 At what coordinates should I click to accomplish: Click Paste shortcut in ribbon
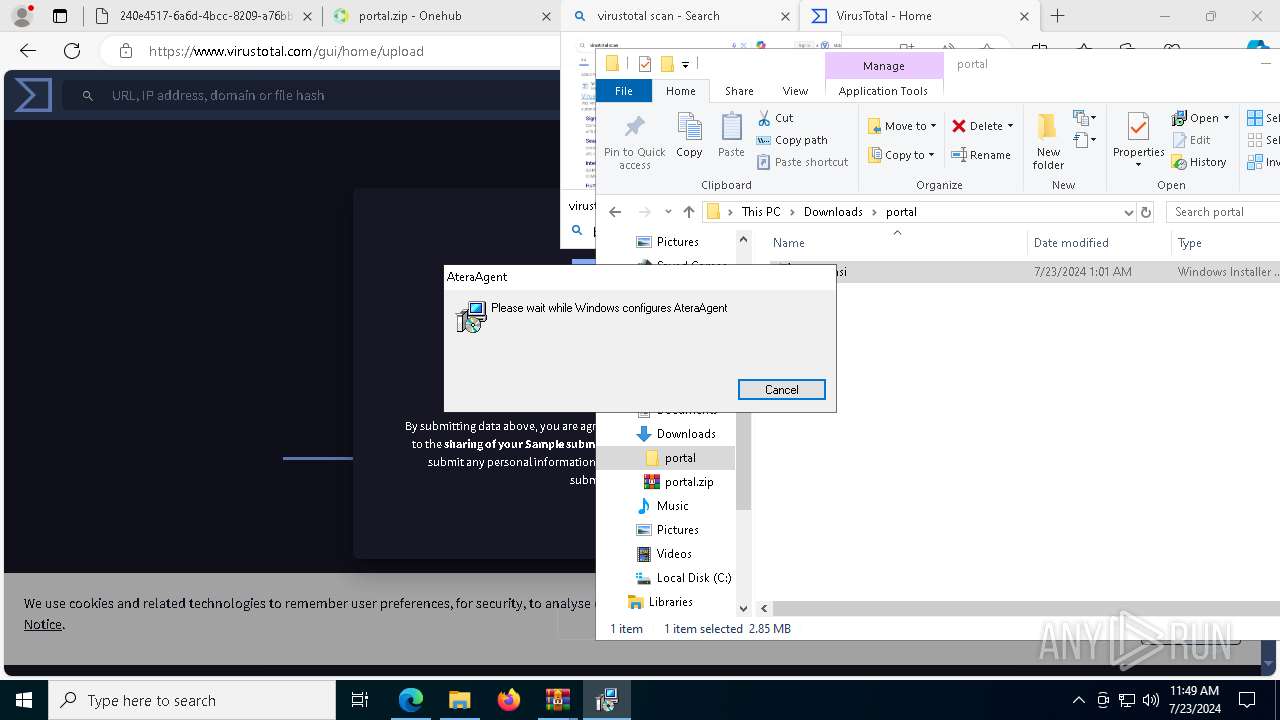pyautogui.click(x=802, y=162)
